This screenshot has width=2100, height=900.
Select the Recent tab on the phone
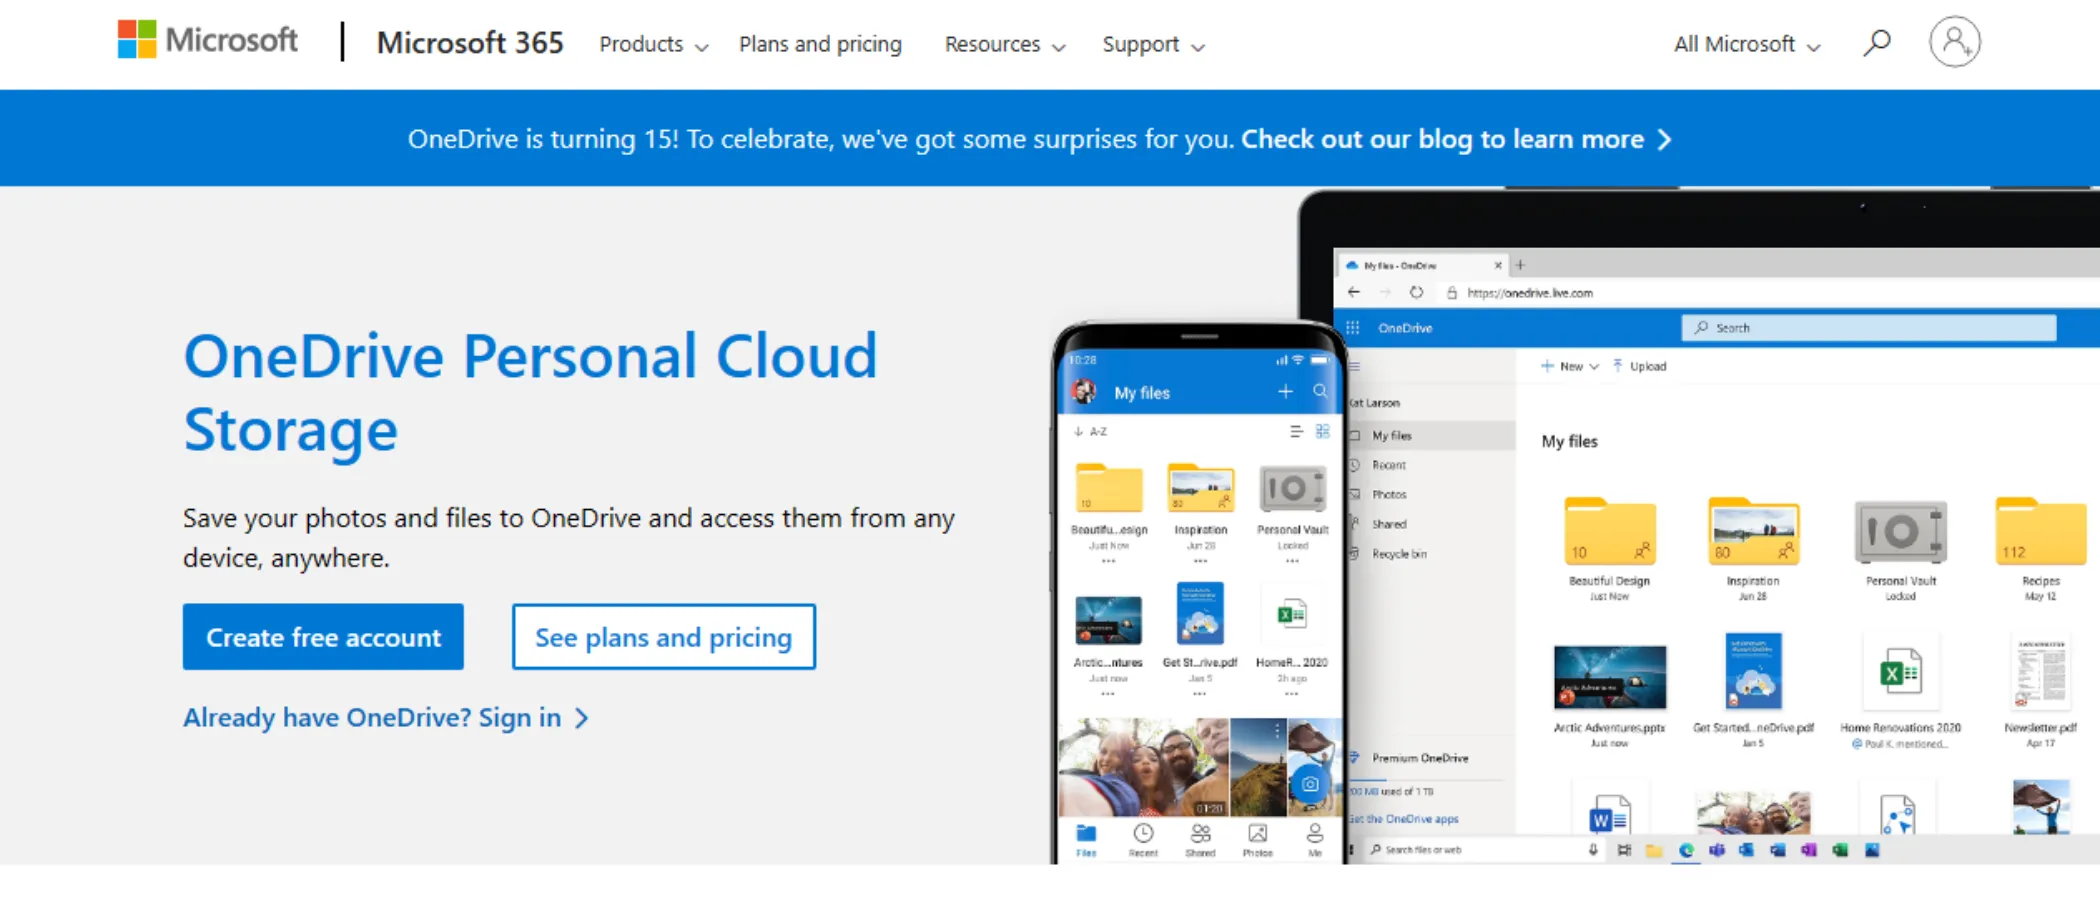coord(1143,840)
